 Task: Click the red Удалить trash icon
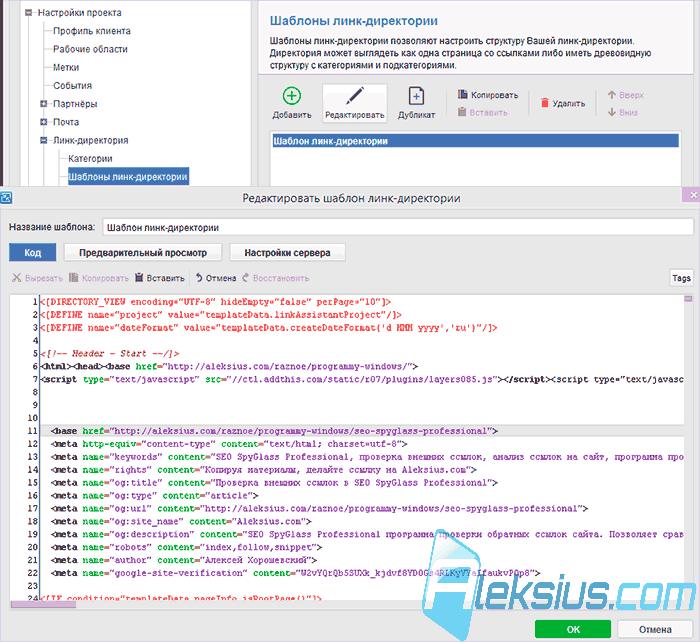tap(544, 103)
